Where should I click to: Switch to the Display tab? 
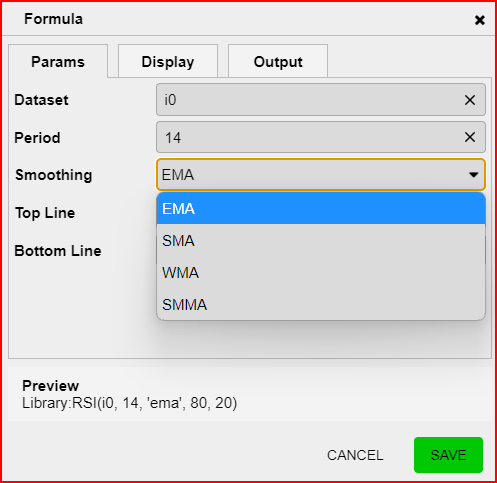coord(168,62)
